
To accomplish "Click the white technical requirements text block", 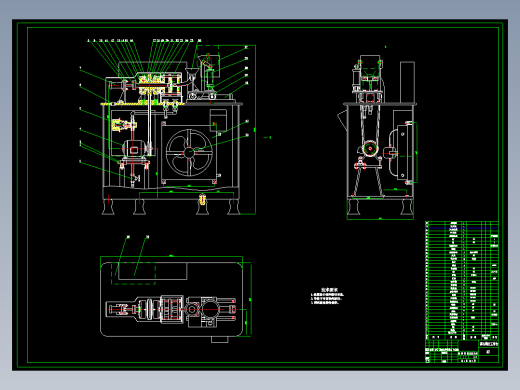I will 327,296.
